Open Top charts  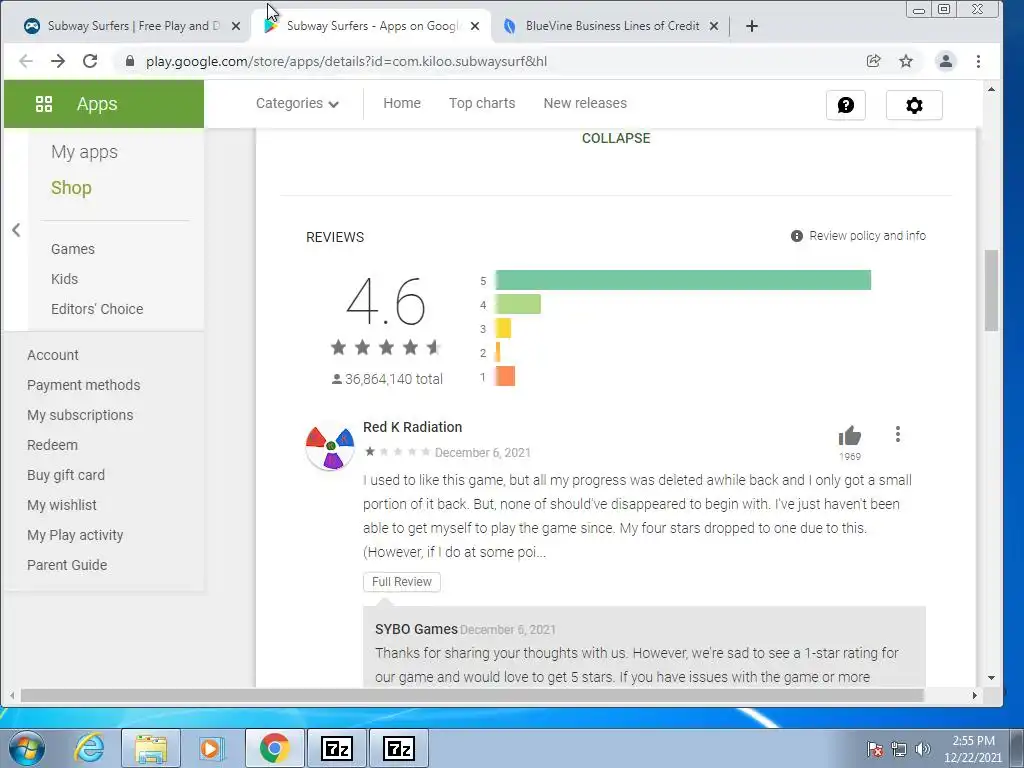(x=482, y=103)
